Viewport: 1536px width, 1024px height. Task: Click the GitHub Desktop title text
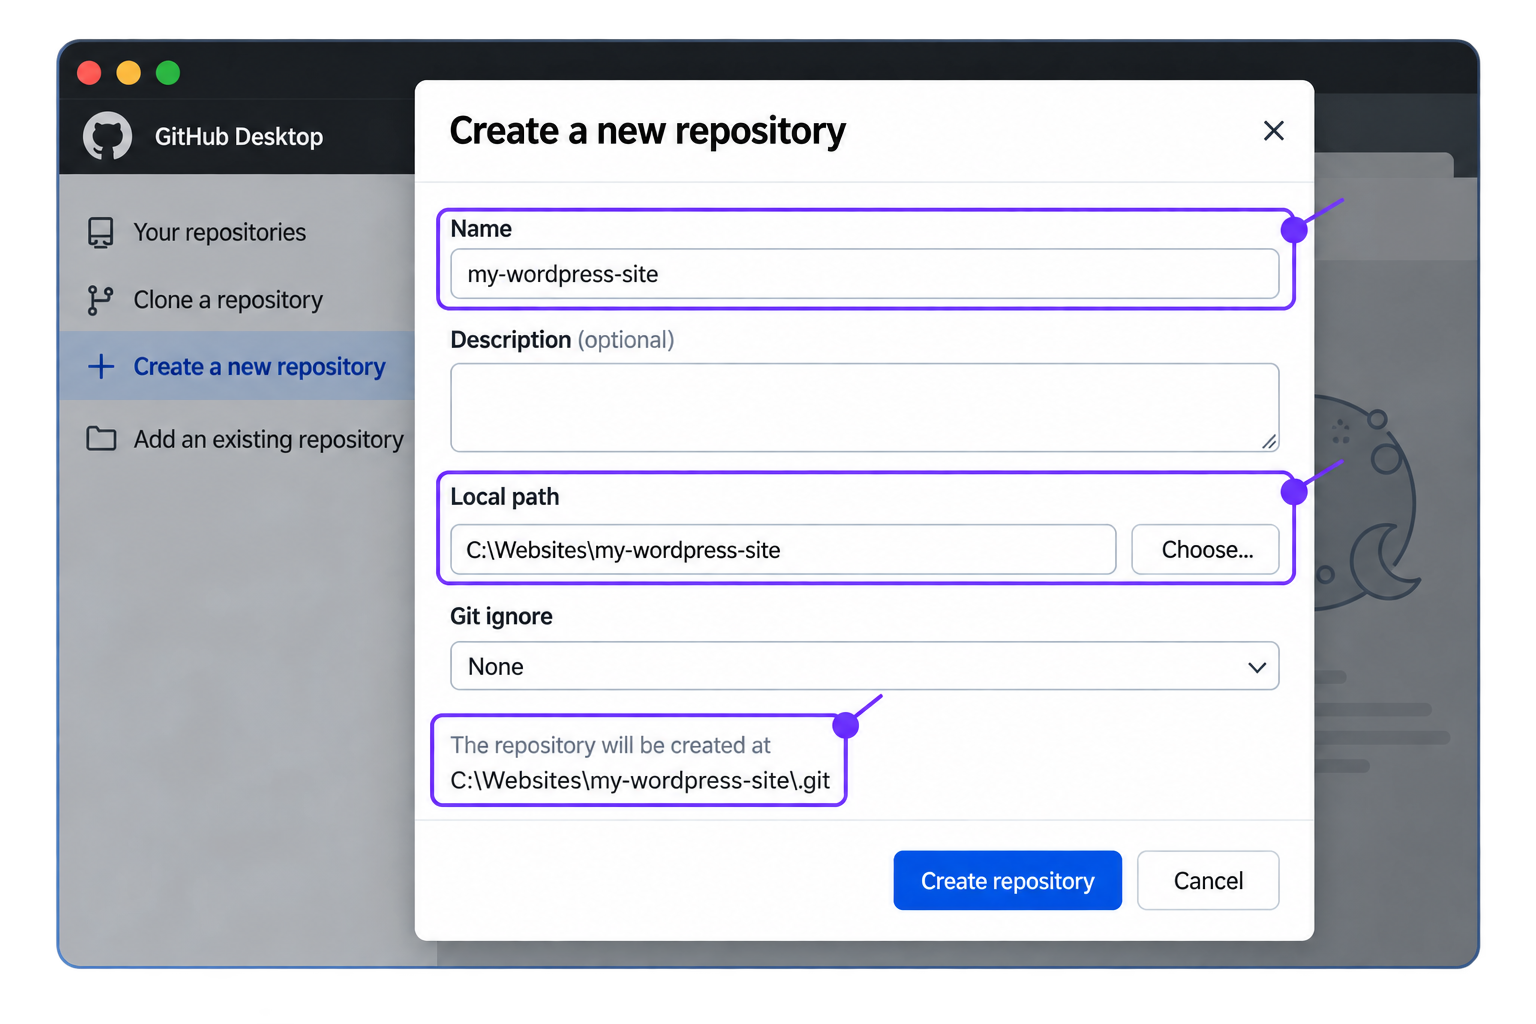coord(239,137)
